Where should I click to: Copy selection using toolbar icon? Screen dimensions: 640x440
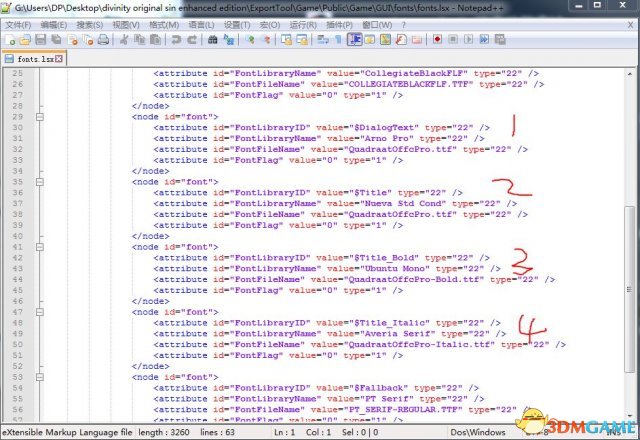point(140,40)
